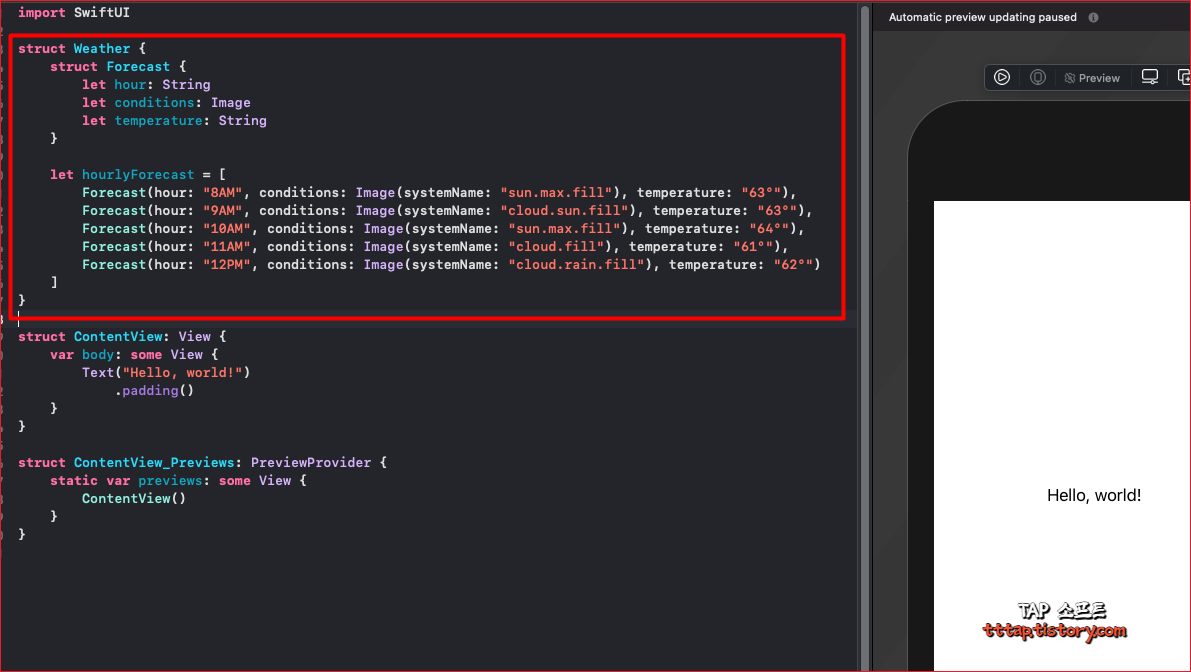Click the "61°" temperature string
The width and height of the screenshot is (1191, 672).
[753, 247]
